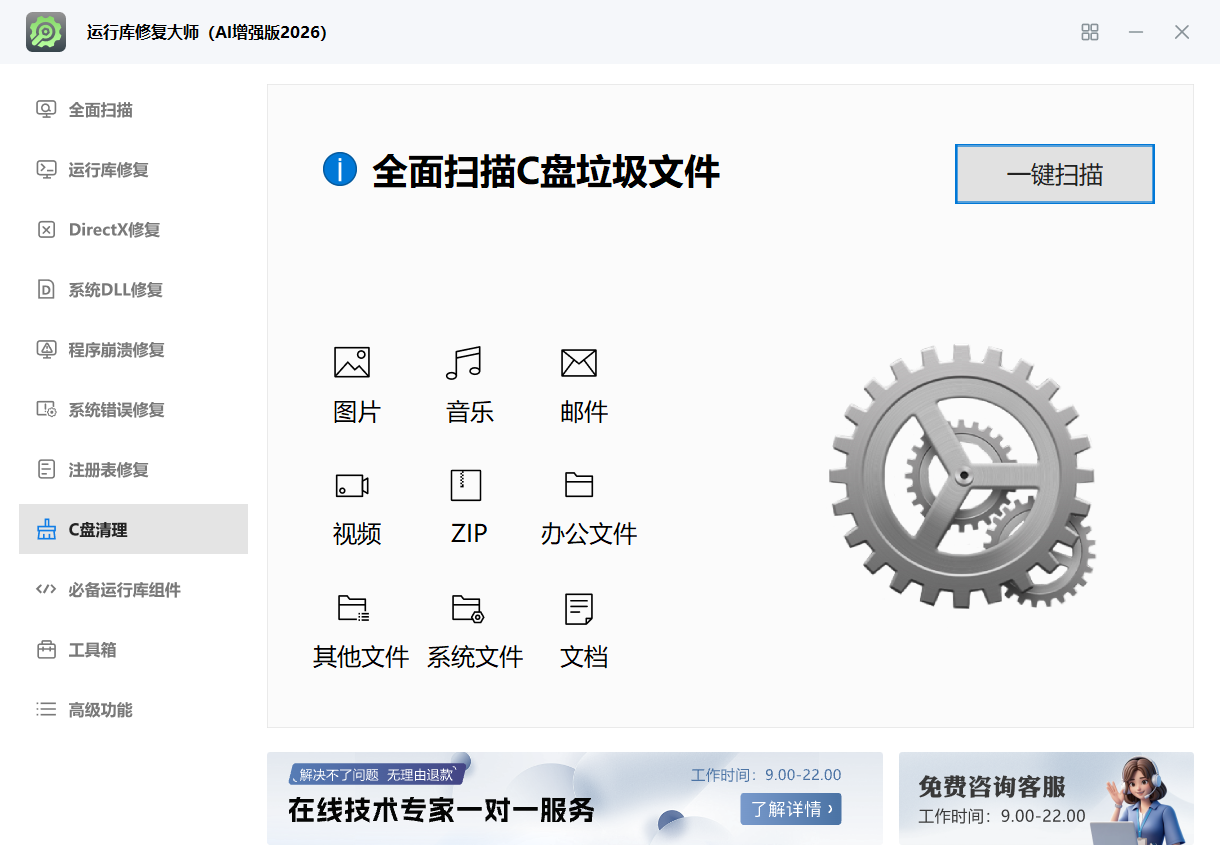Select the 视频 camera icon
This screenshot has height=864, width=1220.
click(x=352, y=486)
